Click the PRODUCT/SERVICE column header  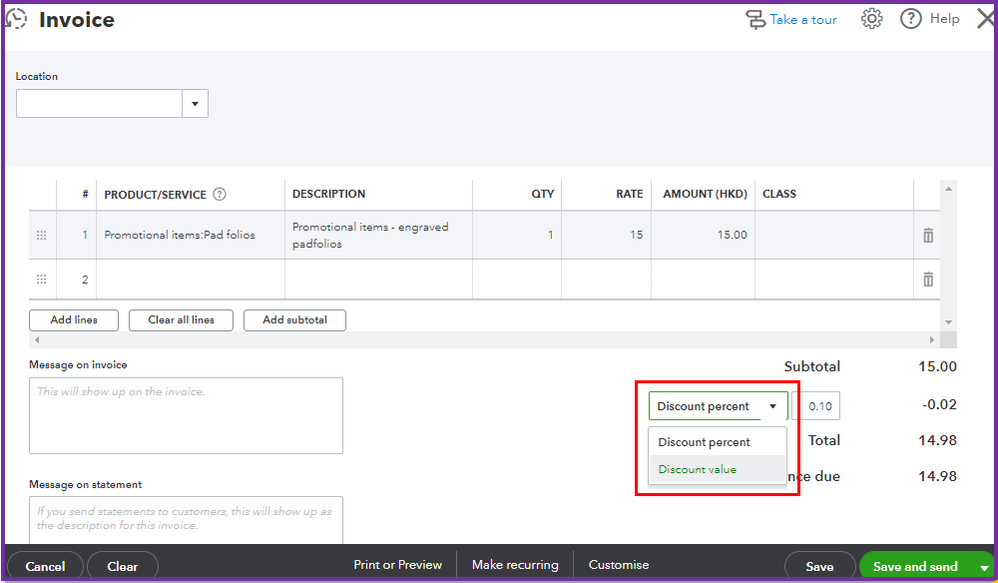pyautogui.click(x=155, y=195)
